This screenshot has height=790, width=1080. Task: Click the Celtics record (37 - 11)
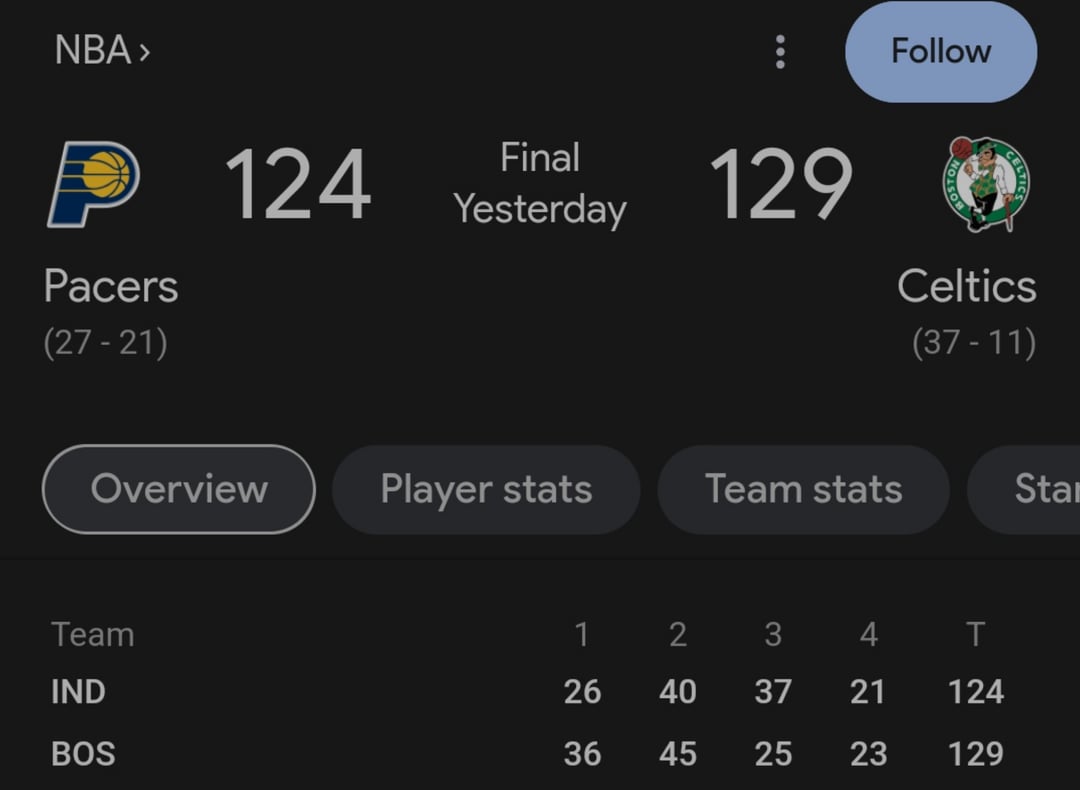click(x=974, y=343)
